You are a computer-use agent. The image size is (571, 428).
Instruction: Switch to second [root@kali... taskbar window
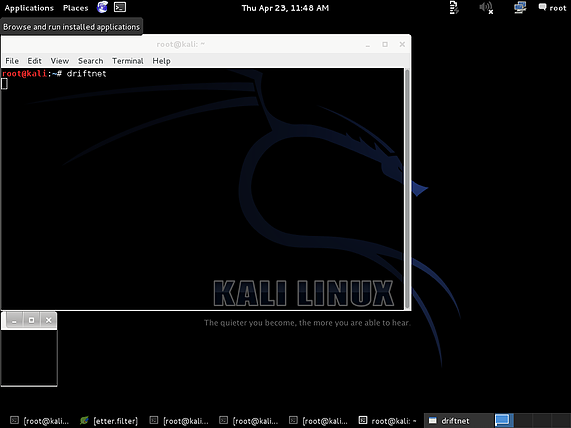[179, 421]
